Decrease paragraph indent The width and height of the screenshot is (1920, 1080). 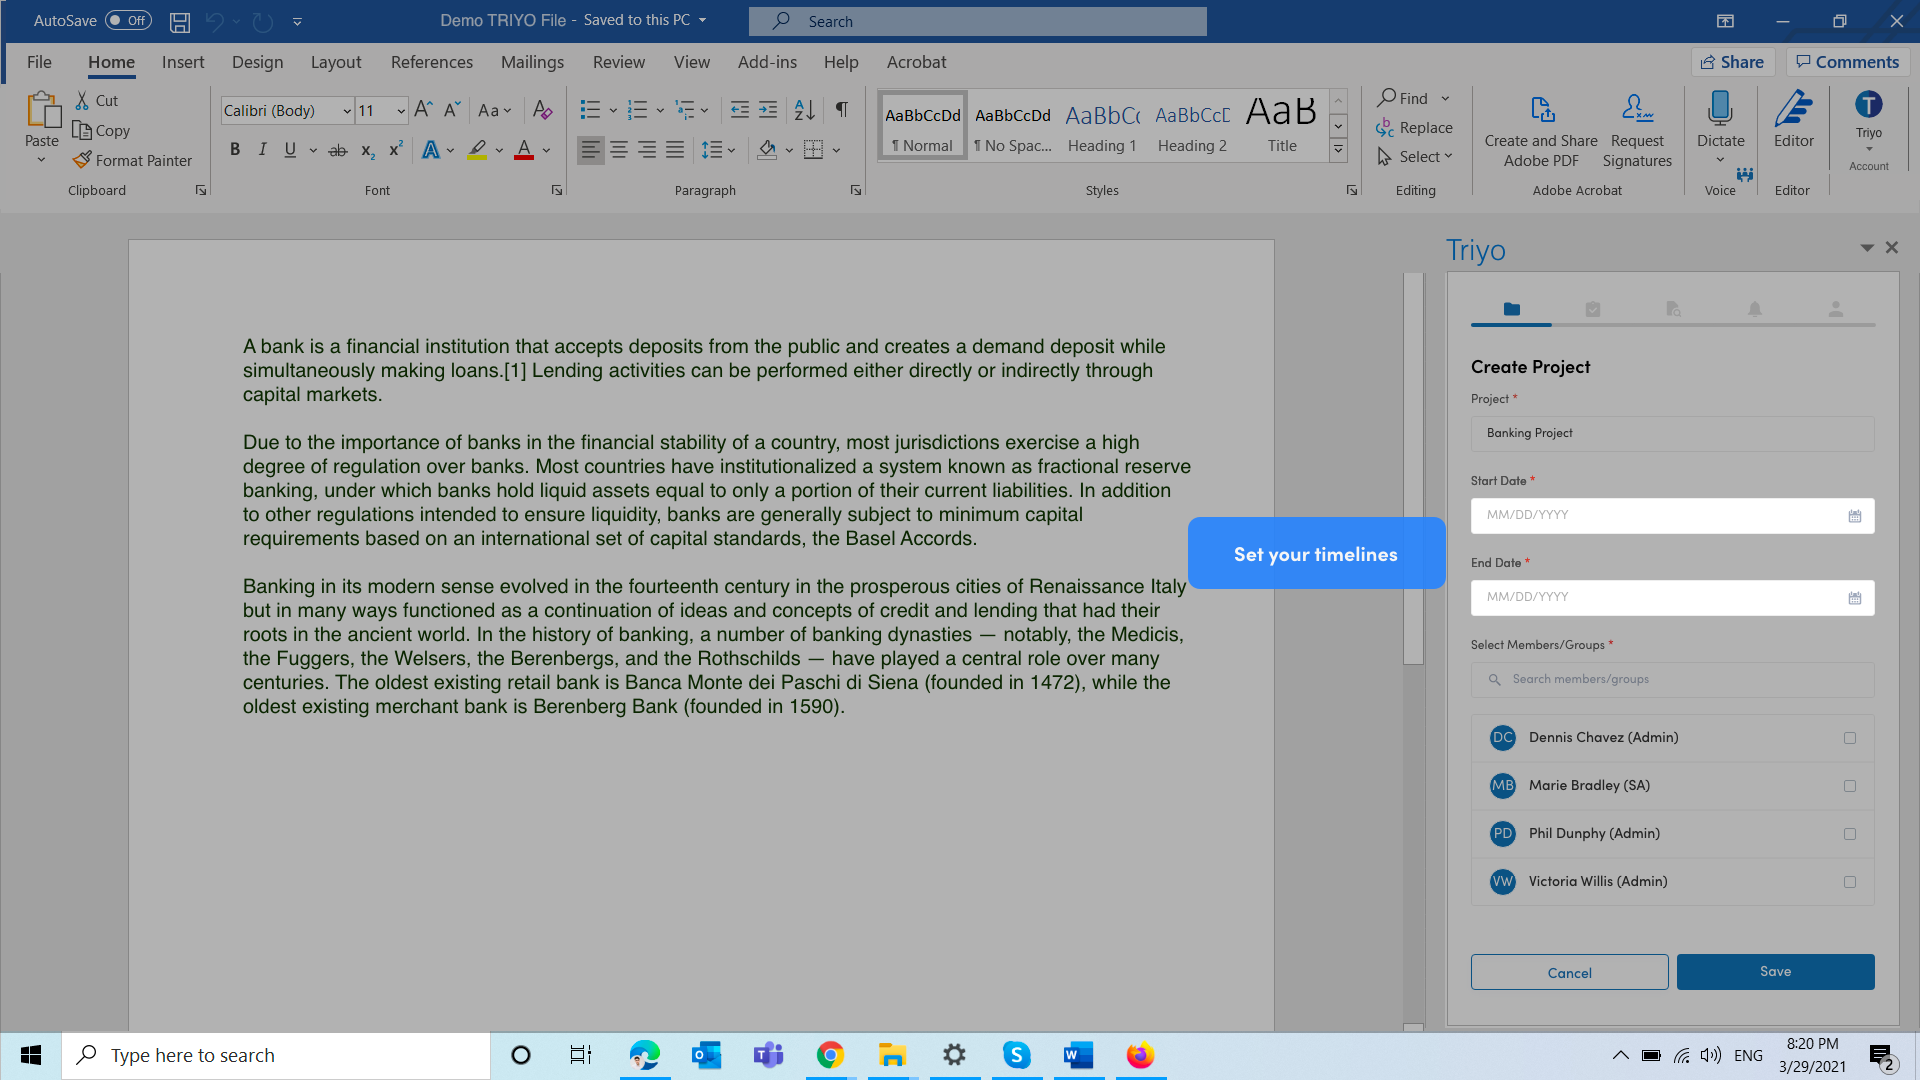[x=740, y=110]
